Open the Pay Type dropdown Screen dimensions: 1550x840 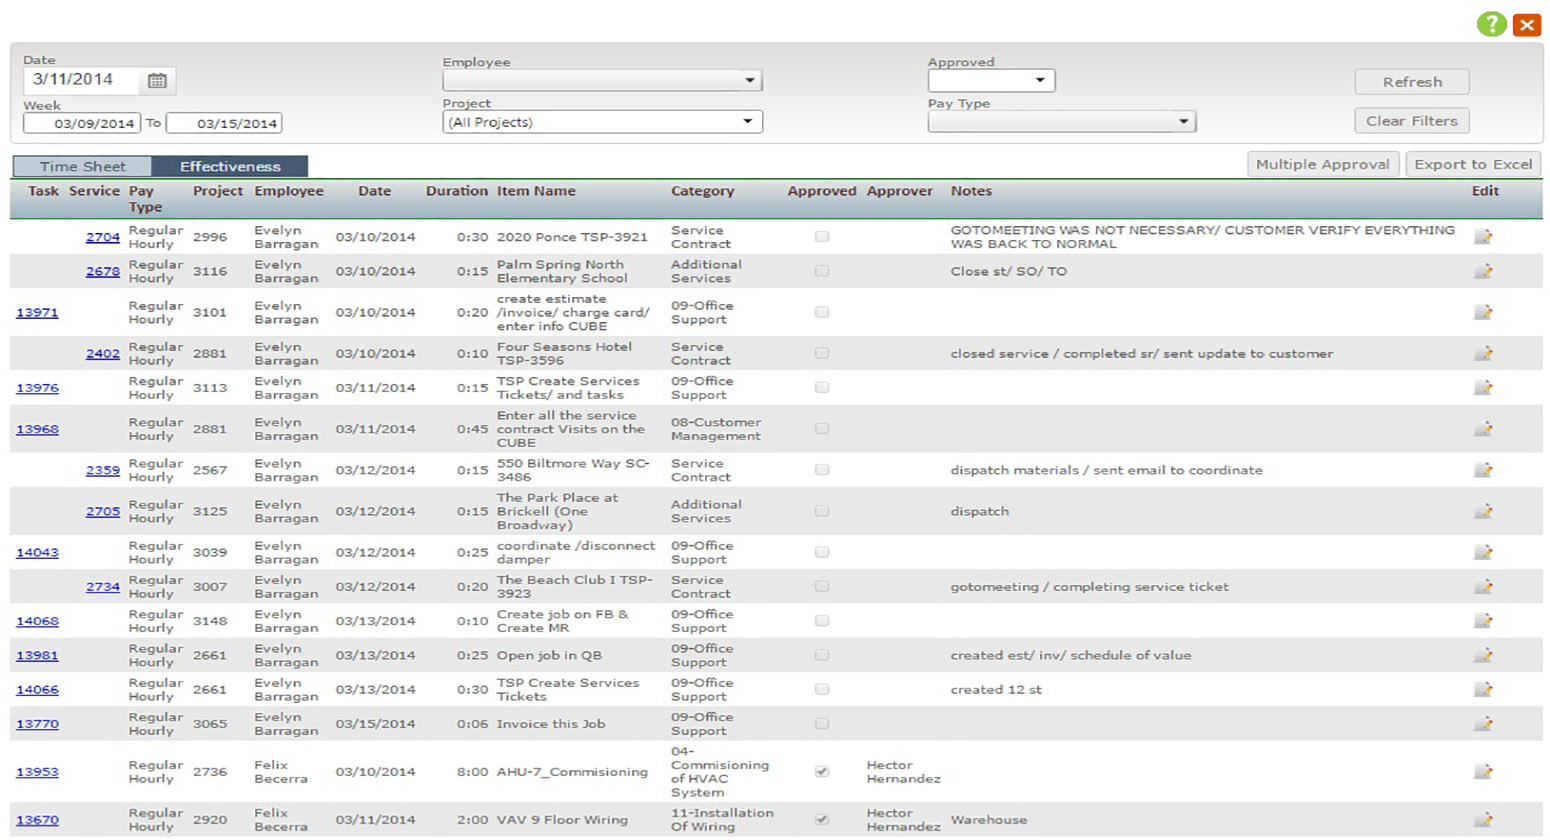[x=1061, y=122]
